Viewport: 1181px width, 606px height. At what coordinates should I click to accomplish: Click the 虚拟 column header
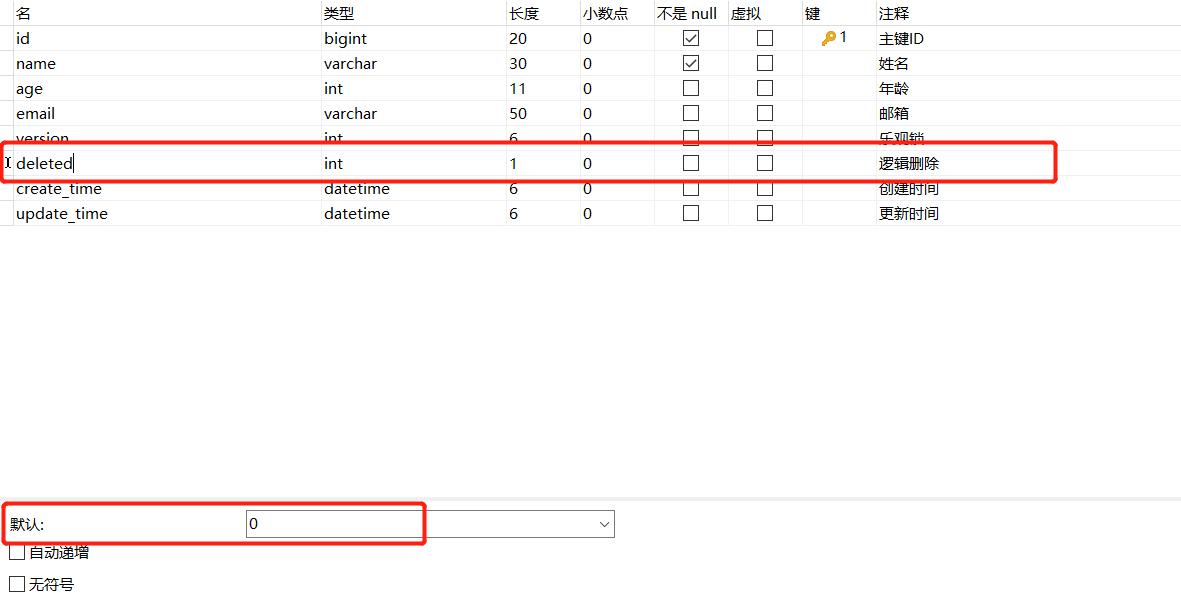(765, 13)
